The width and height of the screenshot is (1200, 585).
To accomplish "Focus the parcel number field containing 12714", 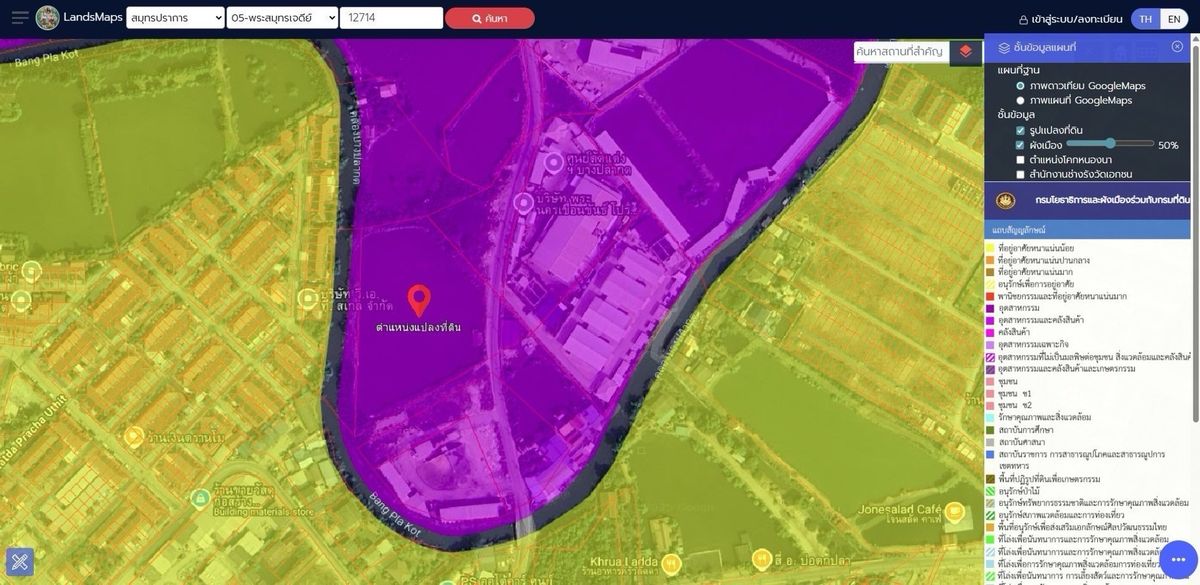I will tap(391, 18).
